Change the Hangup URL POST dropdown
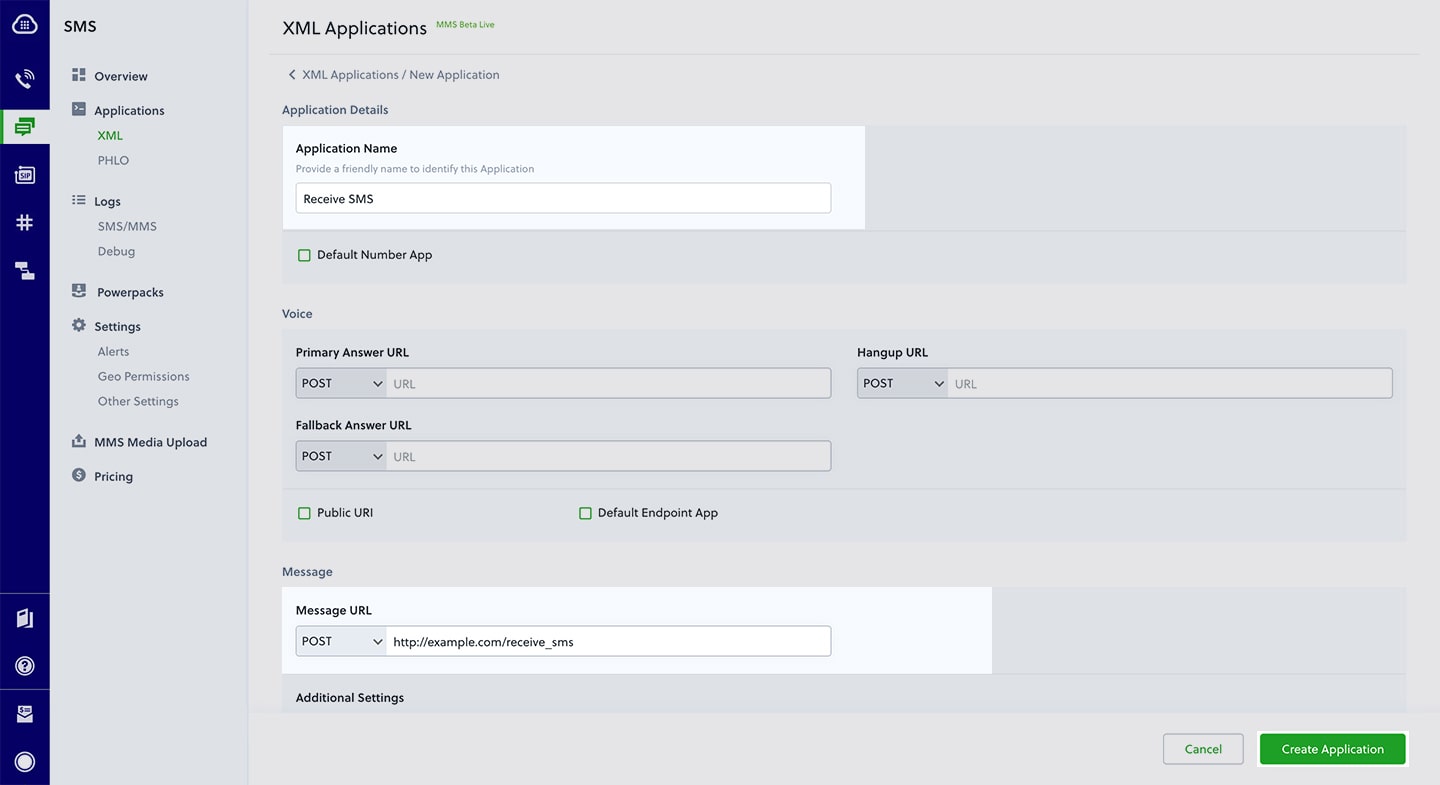Viewport: 1440px width, 785px height. [901, 382]
